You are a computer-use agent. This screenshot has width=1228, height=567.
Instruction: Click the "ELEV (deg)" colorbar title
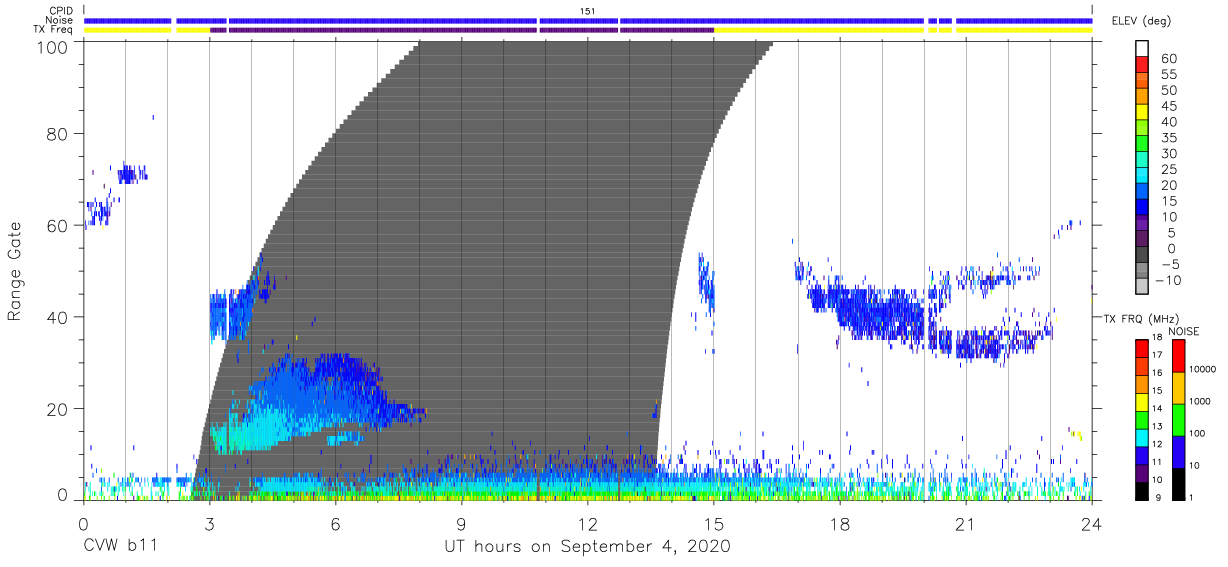[x=1141, y=21]
